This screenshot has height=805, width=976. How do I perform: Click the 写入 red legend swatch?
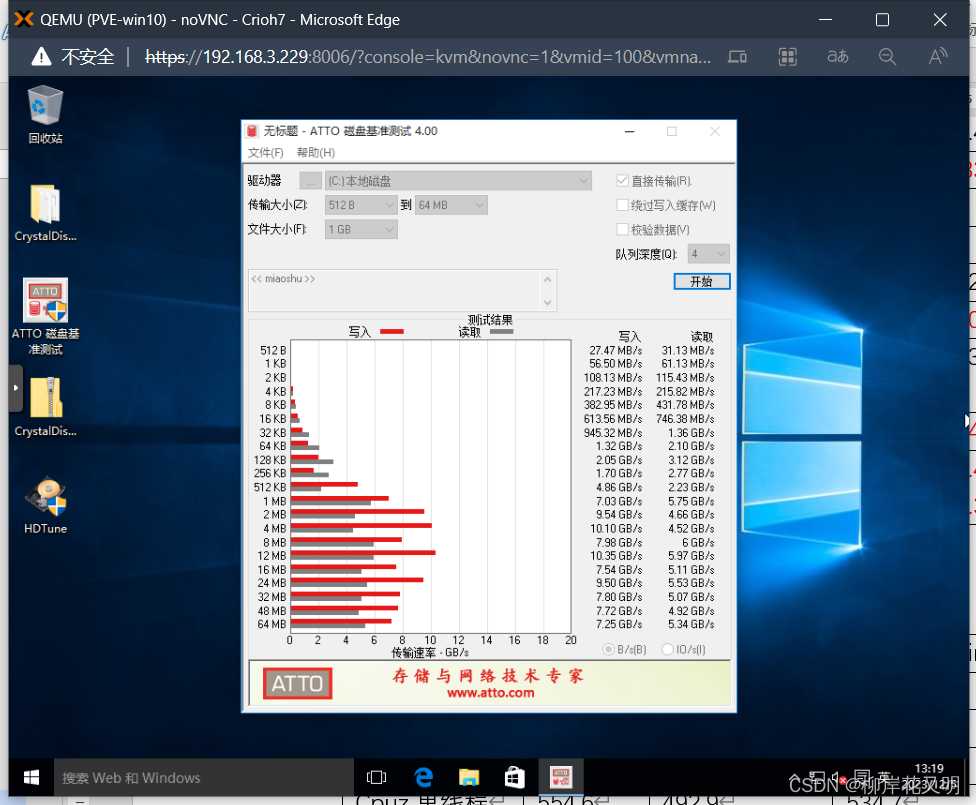[392, 331]
